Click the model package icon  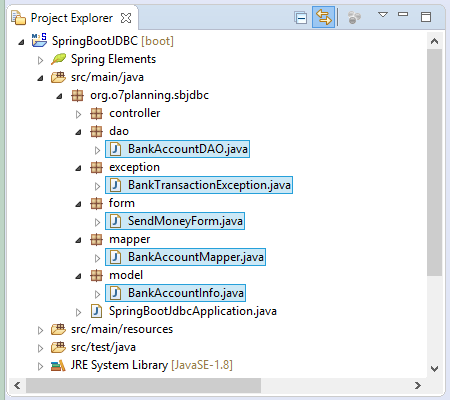coord(96,275)
